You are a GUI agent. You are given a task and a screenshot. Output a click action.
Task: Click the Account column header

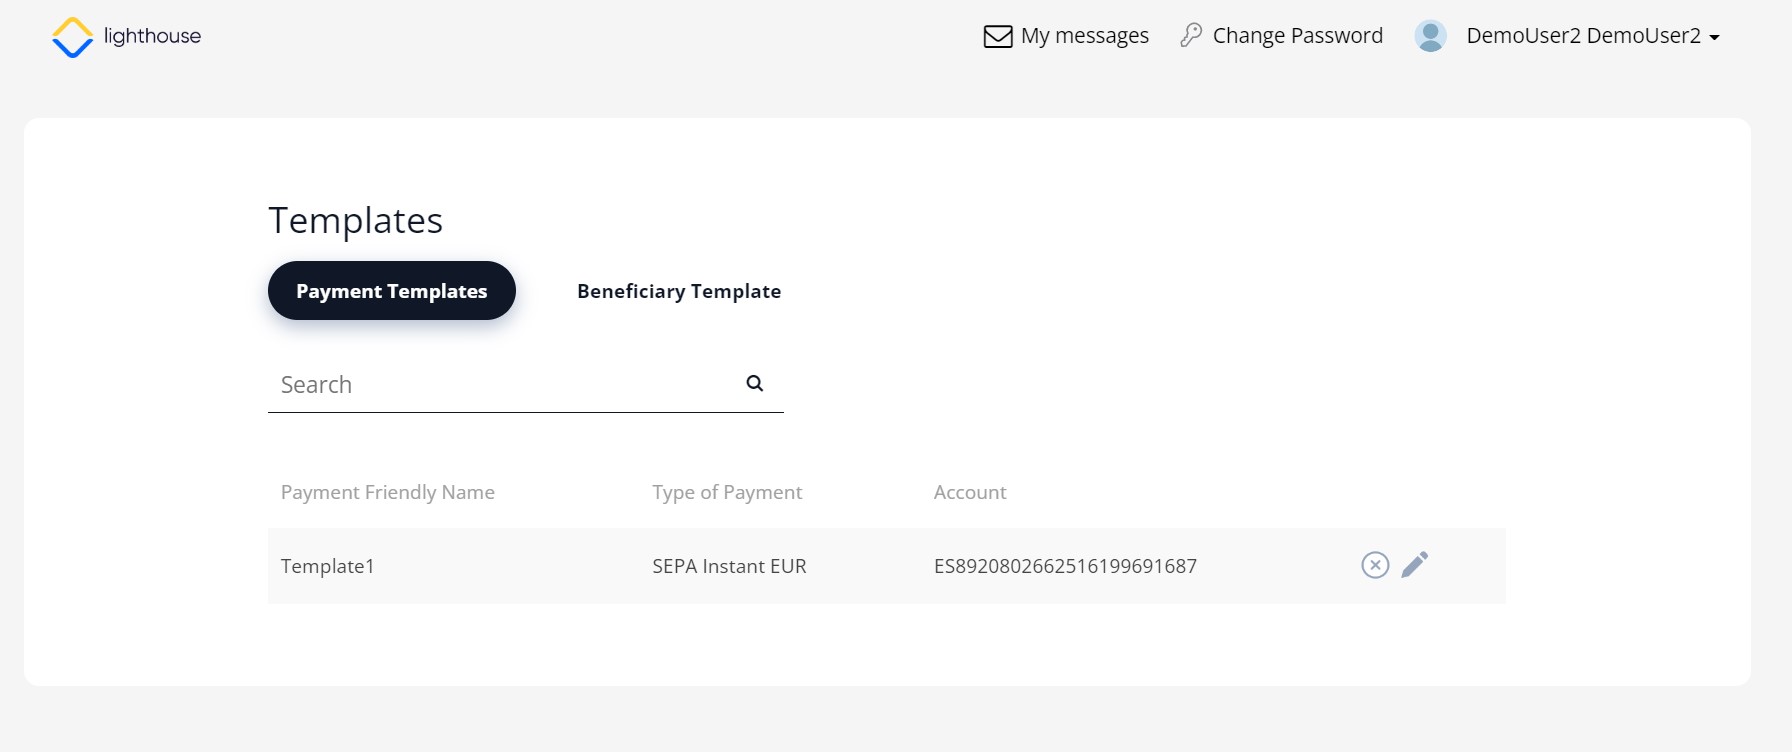pyautogui.click(x=970, y=492)
